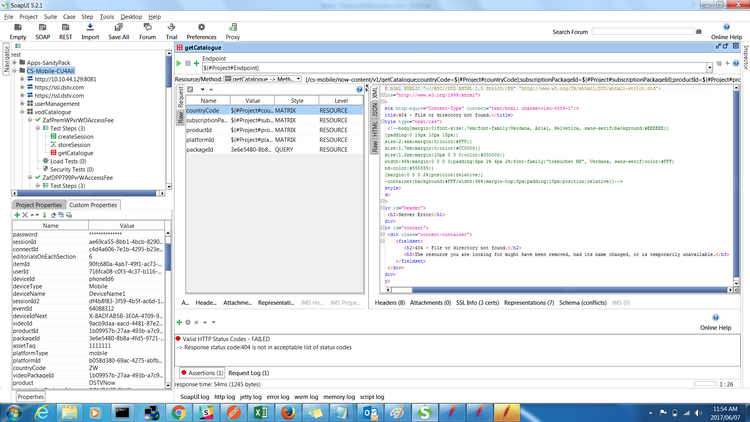750x422 pixels.
Task: Open Preferences from the toolbar
Action: point(201,29)
